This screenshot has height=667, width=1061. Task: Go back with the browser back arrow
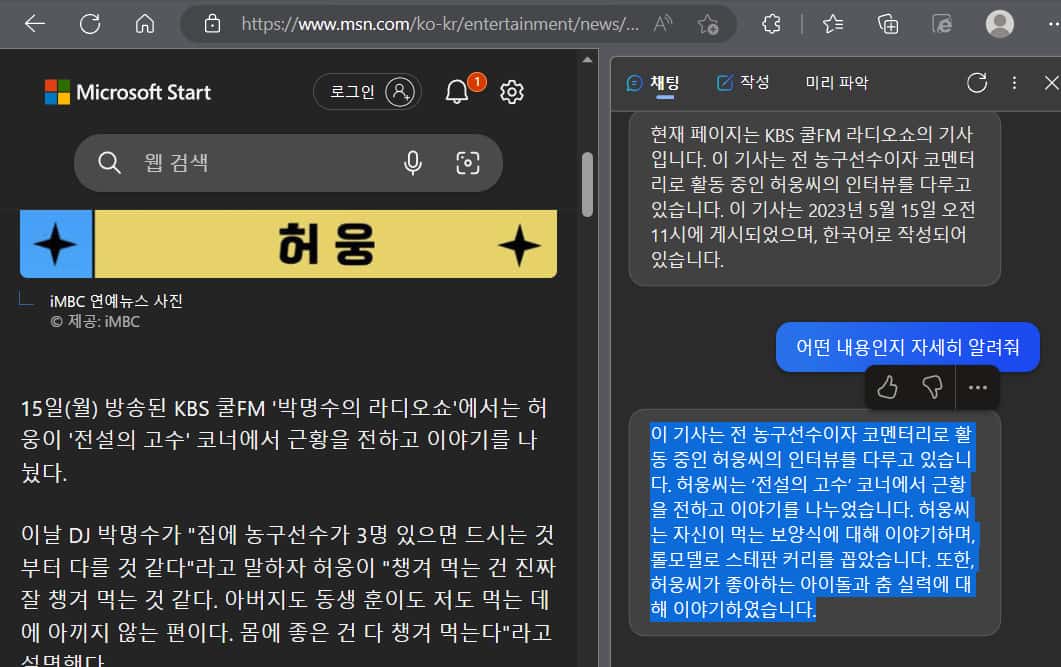(35, 24)
